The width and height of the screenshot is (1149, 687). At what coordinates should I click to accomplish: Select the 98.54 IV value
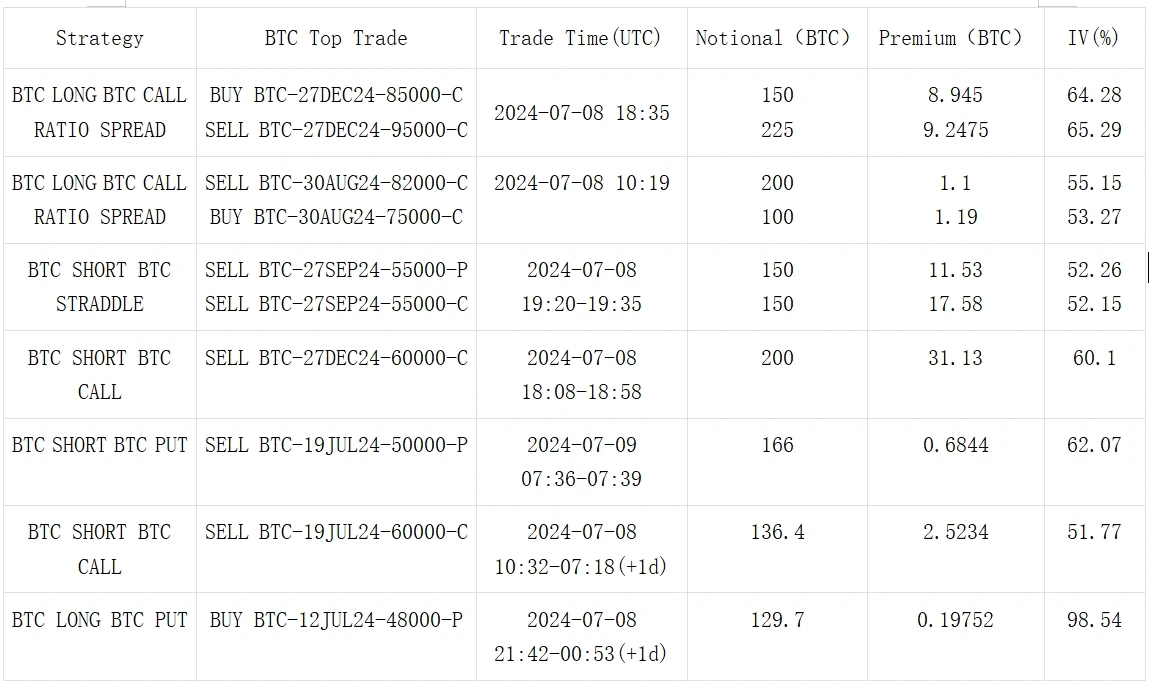click(x=1094, y=620)
